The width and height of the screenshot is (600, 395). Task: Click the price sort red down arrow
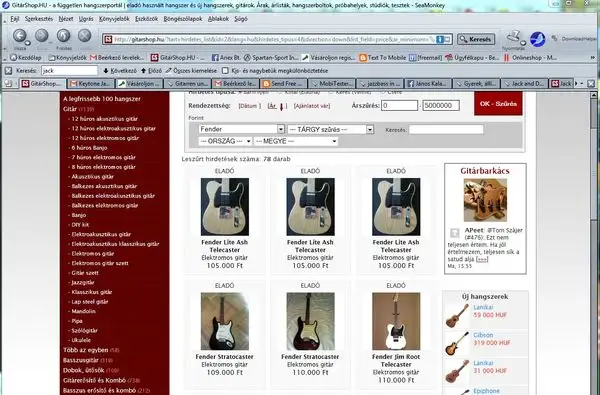coord(281,107)
